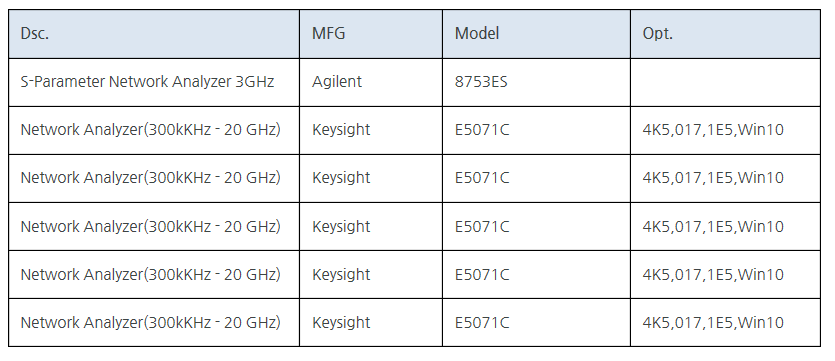Select the Agilent manufacturer cell

pos(371,82)
